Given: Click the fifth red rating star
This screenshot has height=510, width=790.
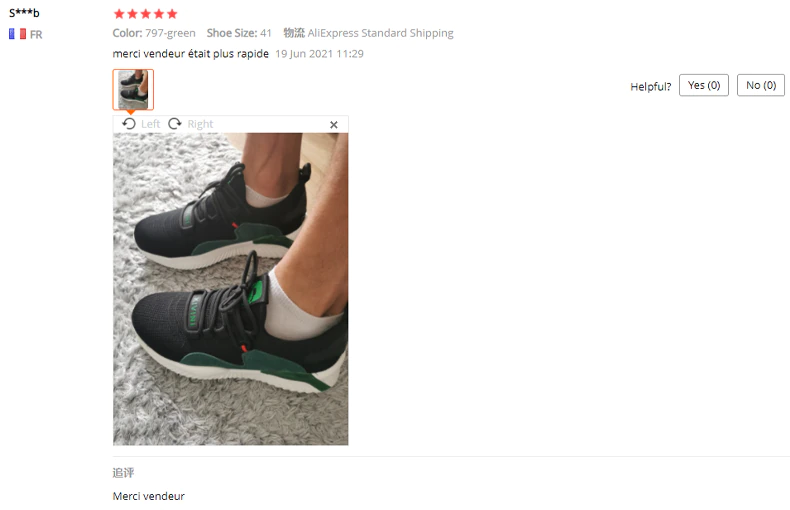Looking at the screenshot, I should pyautogui.click(x=172, y=14).
